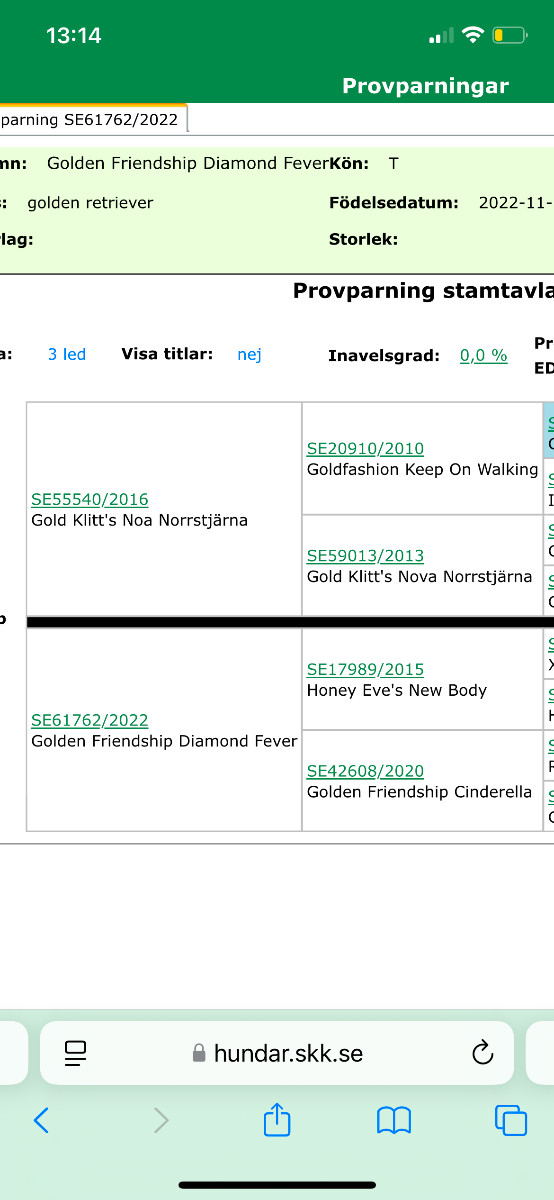The width and height of the screenshot is (554, 1200).
Task: Reload page with circular arrow icon
Action: [482, 1052]
